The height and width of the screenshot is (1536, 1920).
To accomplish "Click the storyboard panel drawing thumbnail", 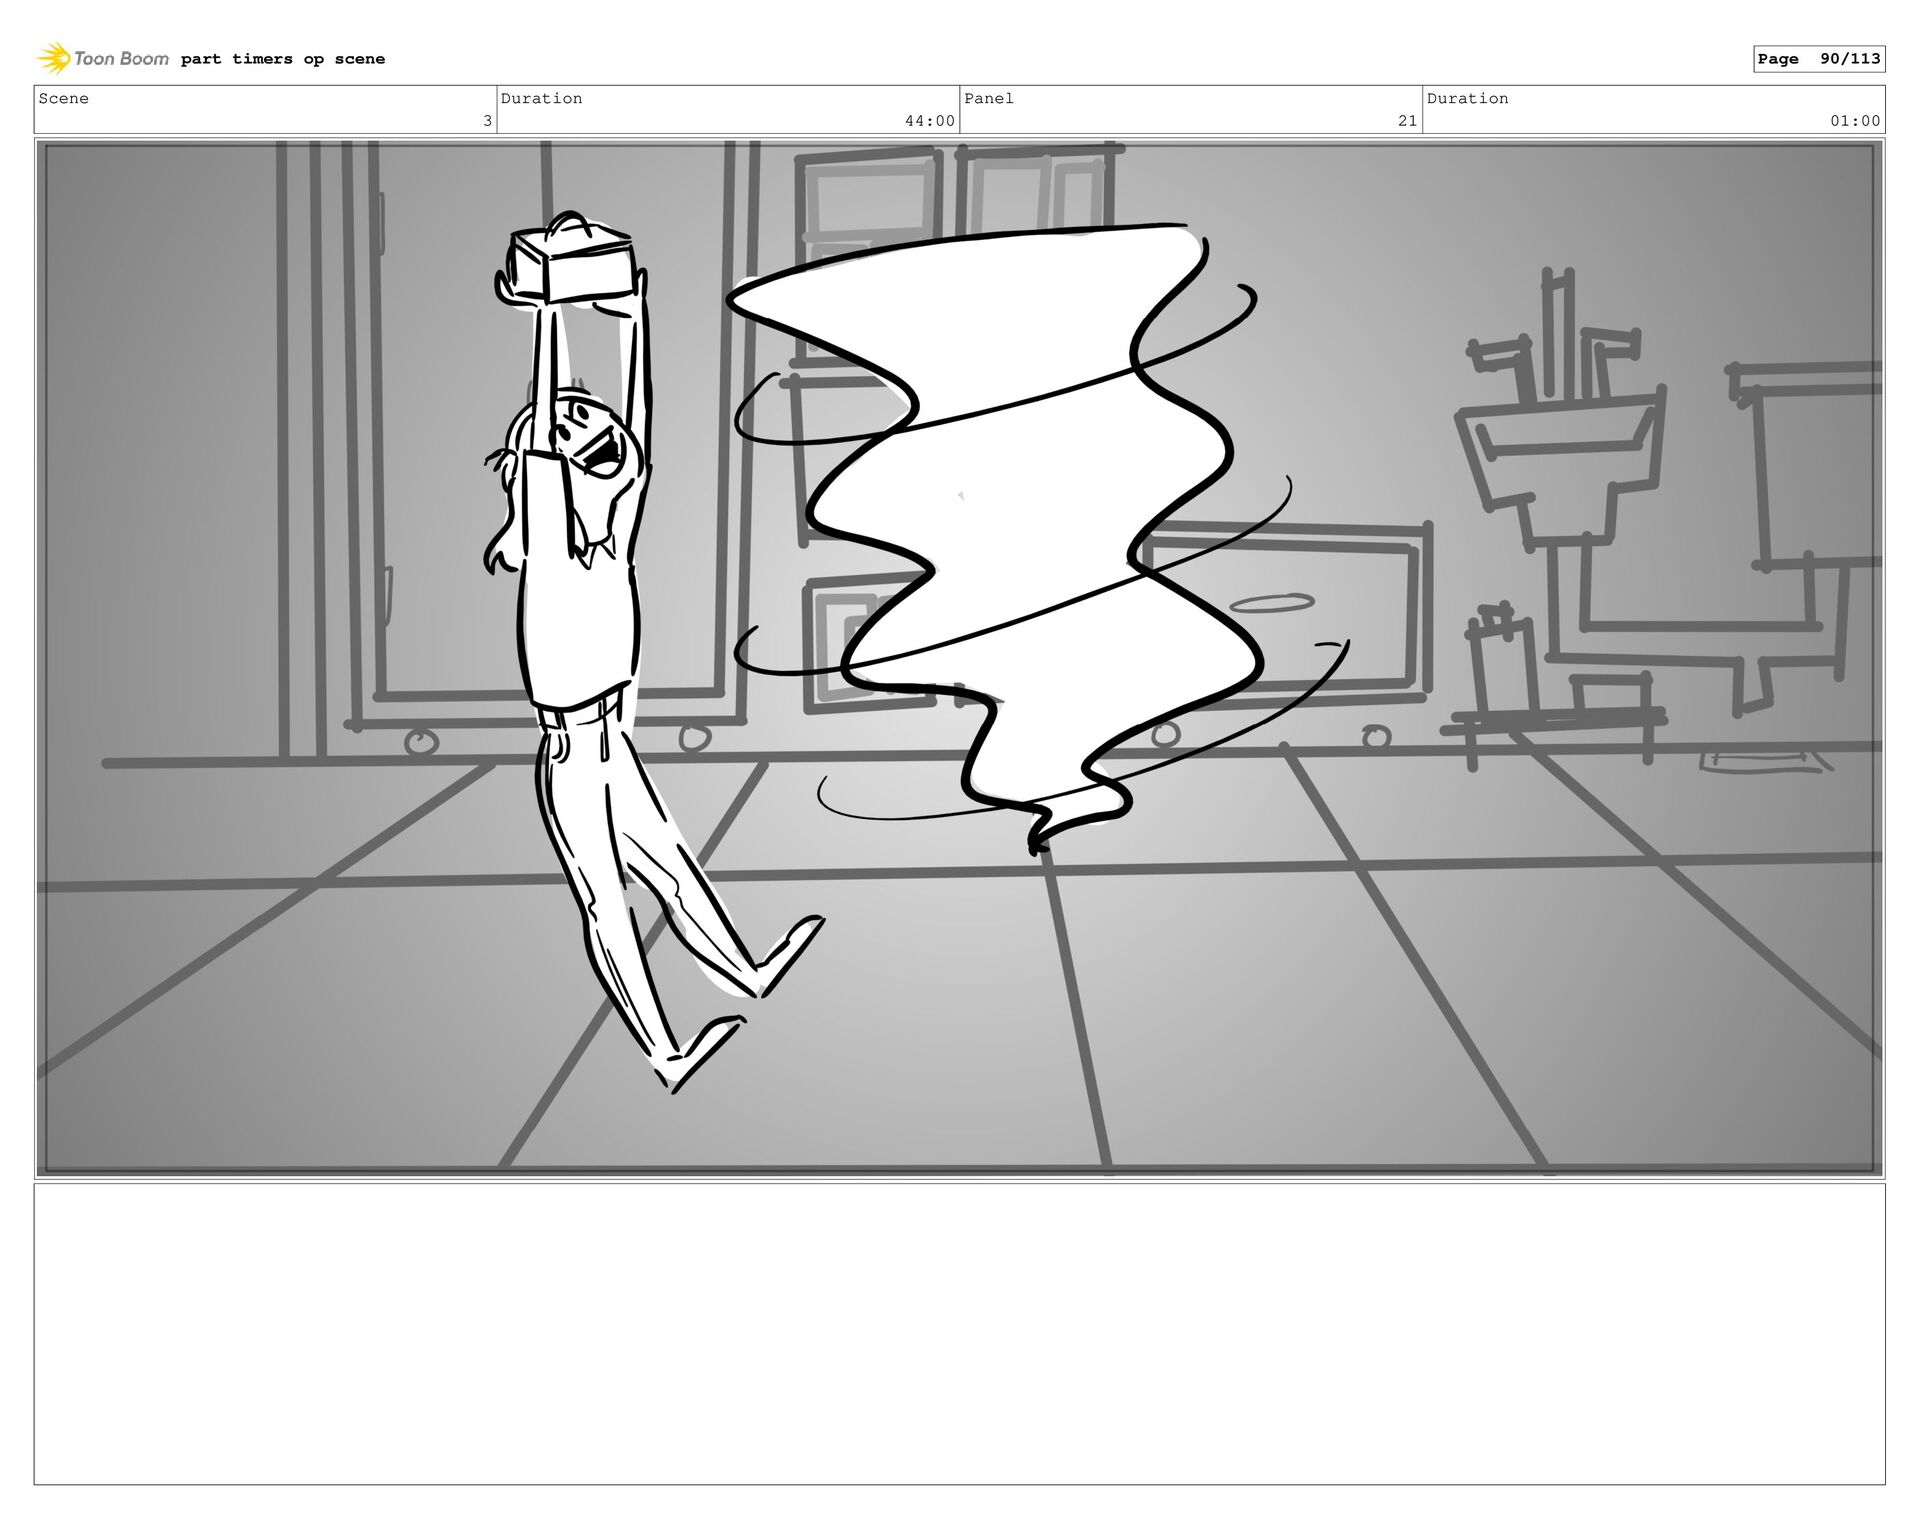I will point(960,658).
